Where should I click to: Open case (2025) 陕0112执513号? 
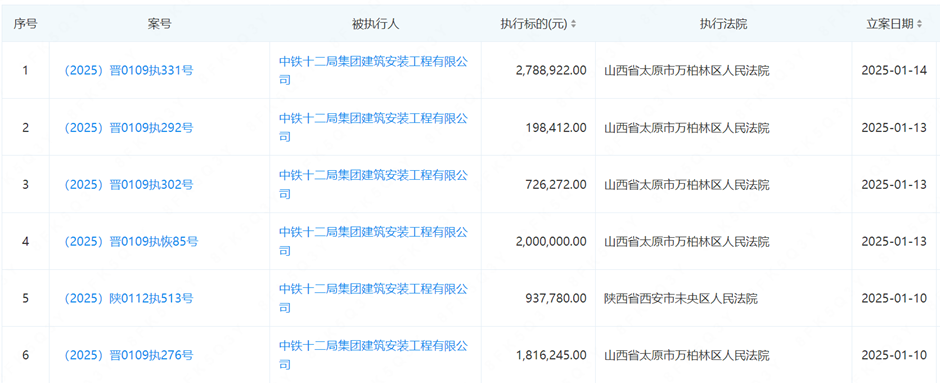[128, 298]
